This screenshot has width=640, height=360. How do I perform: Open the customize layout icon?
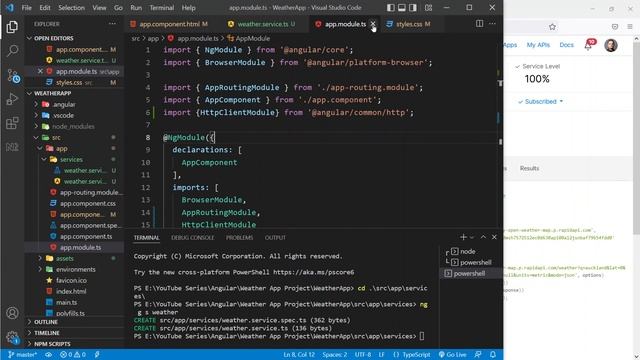pos(429,7)
